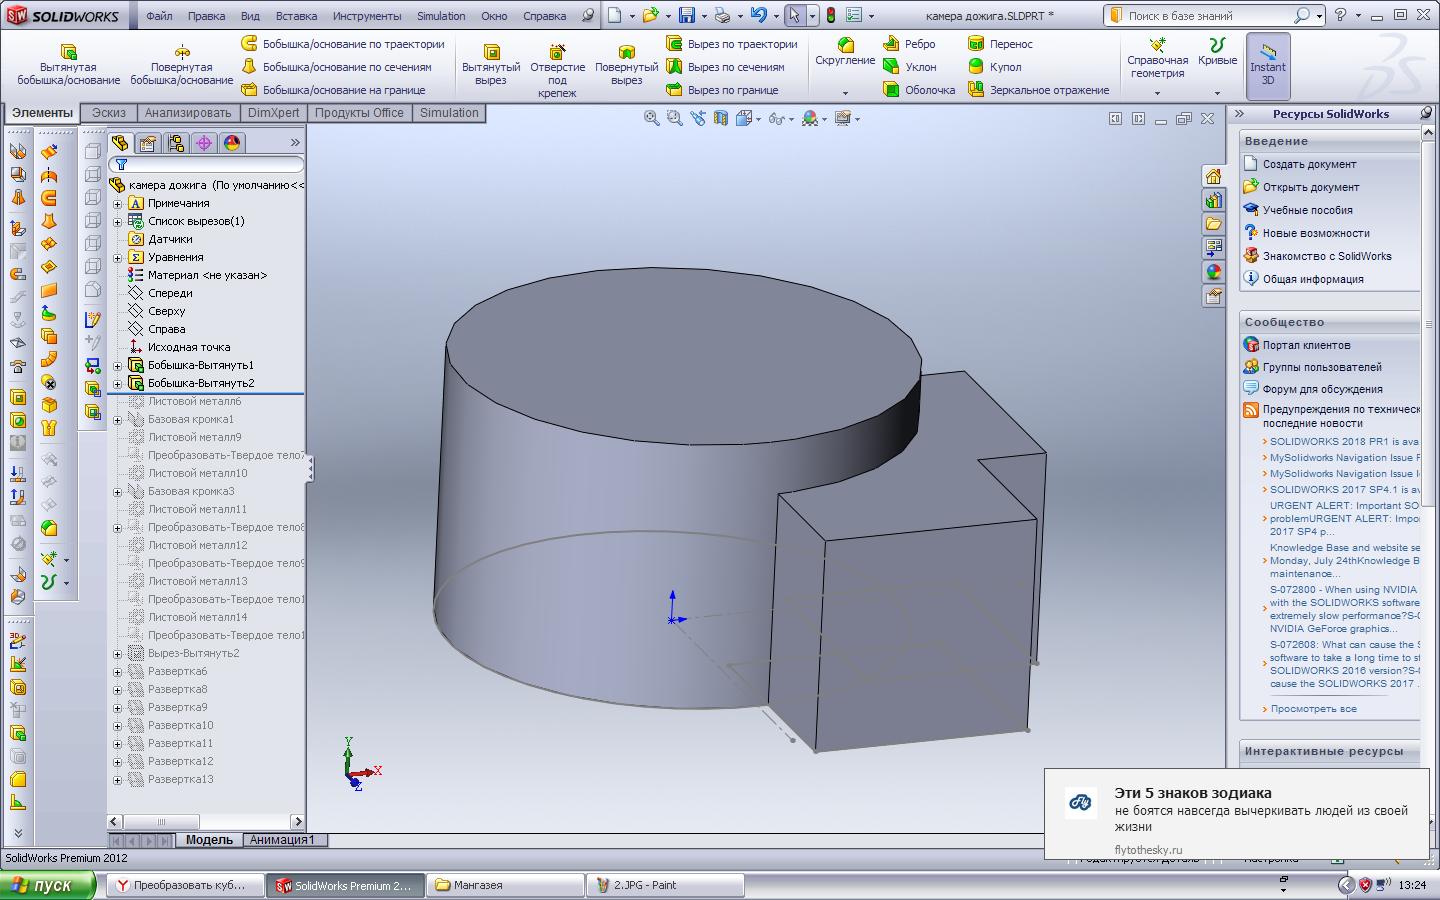Image resolution: width=1440 pixels, height=900 pixels.
Task: Click the Windows пуск Start button
Action: [x=48, y=885]
